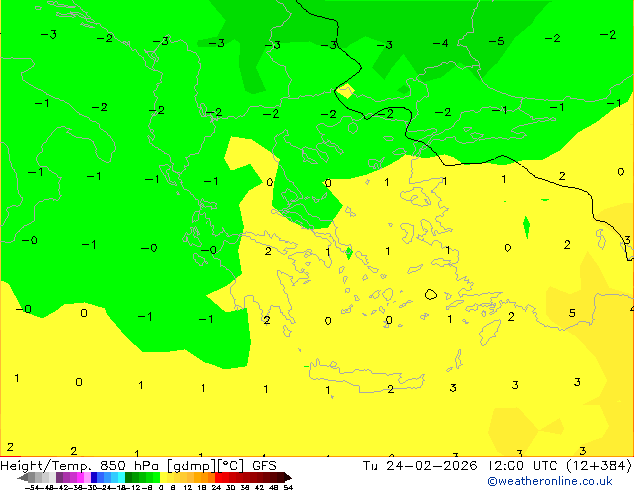Screen dimensions: 634x490
Task: Click the "12:00 UTC" valid time text
Action: tap(525, 466)
